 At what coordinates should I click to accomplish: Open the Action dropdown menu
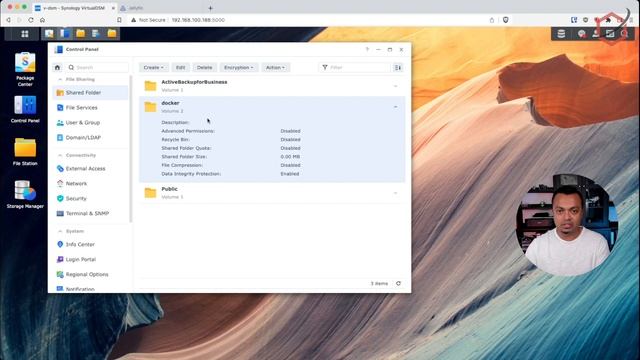(276, 67)
